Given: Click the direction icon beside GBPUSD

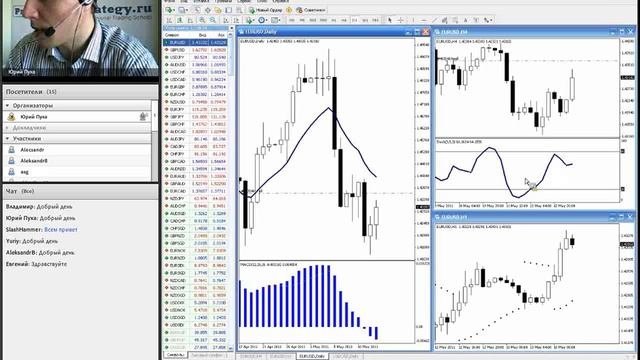Looking at the screenshot, I should 167,50.
